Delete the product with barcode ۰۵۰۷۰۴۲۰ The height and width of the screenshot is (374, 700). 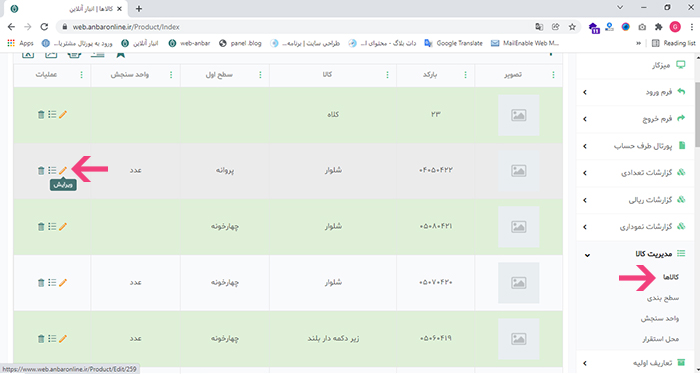click(x=41, y=283)
